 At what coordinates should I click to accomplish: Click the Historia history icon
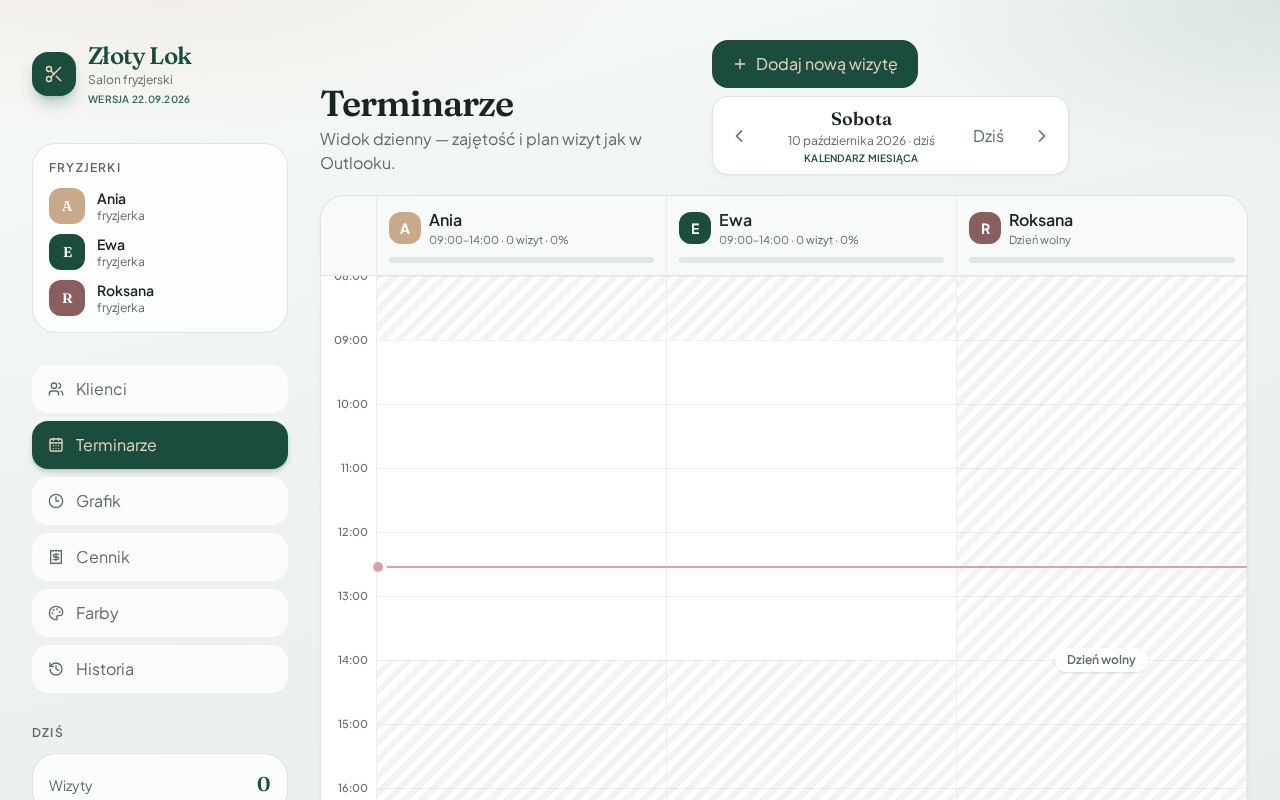(56, 669)
